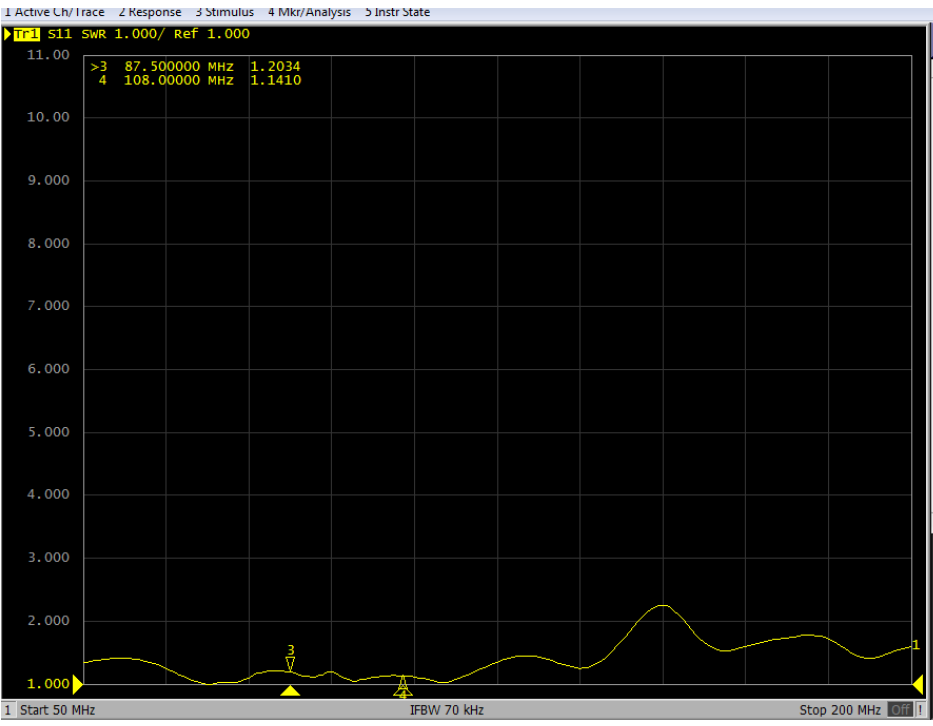Image resolution: width=933 pixels, height=726 pixels.
Task: Click the exclamation warning icon in status bar
Action: coord(921,710)
